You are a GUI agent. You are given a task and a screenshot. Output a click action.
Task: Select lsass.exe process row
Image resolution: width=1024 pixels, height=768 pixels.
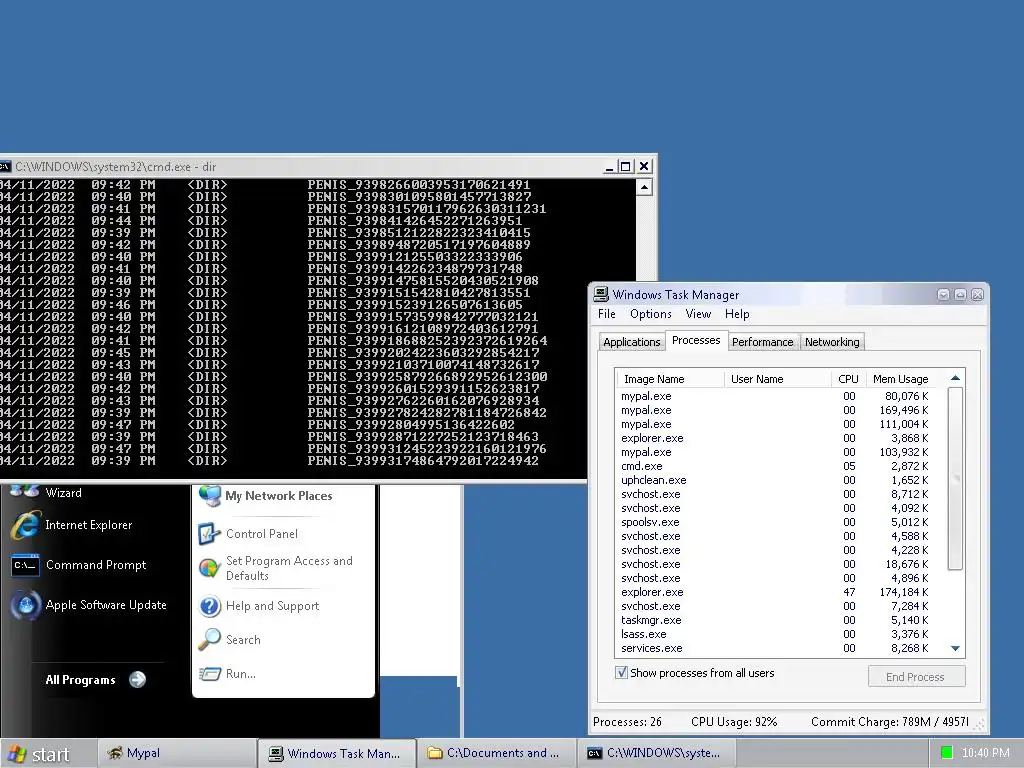[x=774, y=634]
